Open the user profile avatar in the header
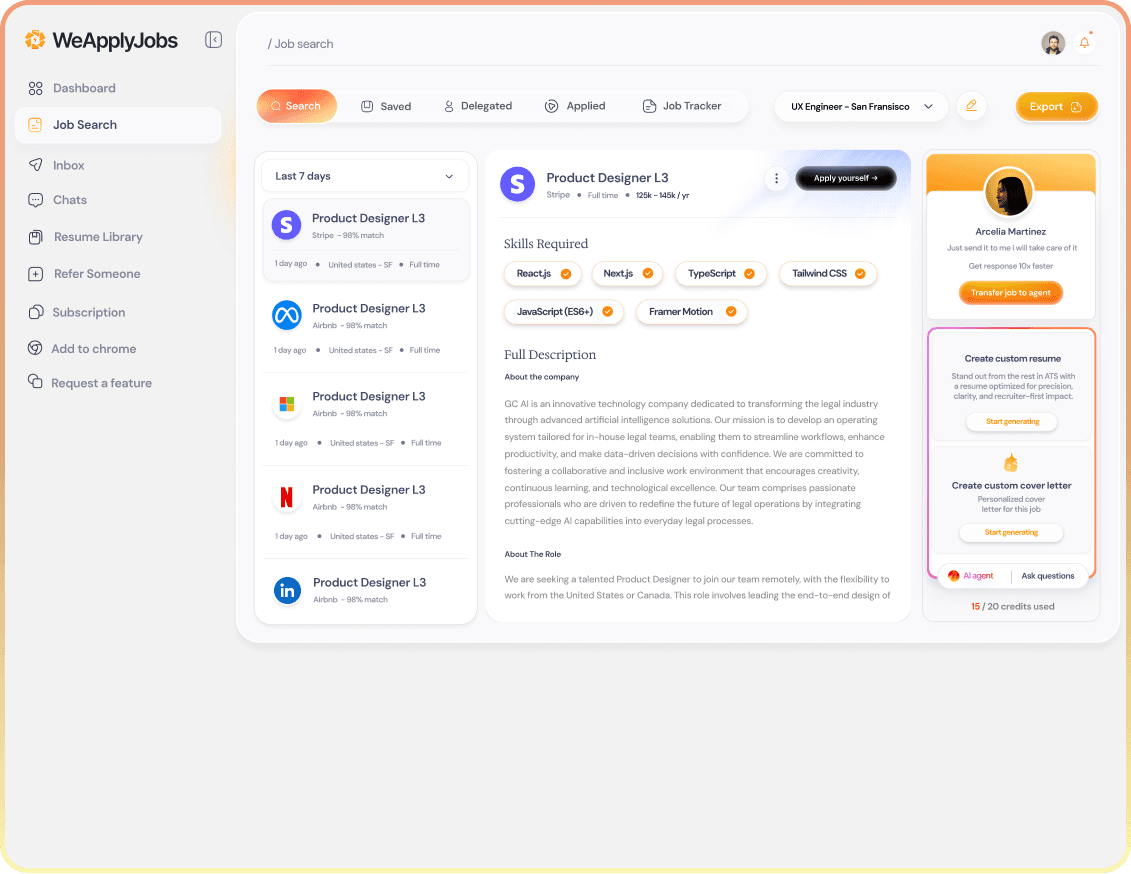This screenshot has height=874, width=1131. pyautogui.click(x=1053, y=43)
